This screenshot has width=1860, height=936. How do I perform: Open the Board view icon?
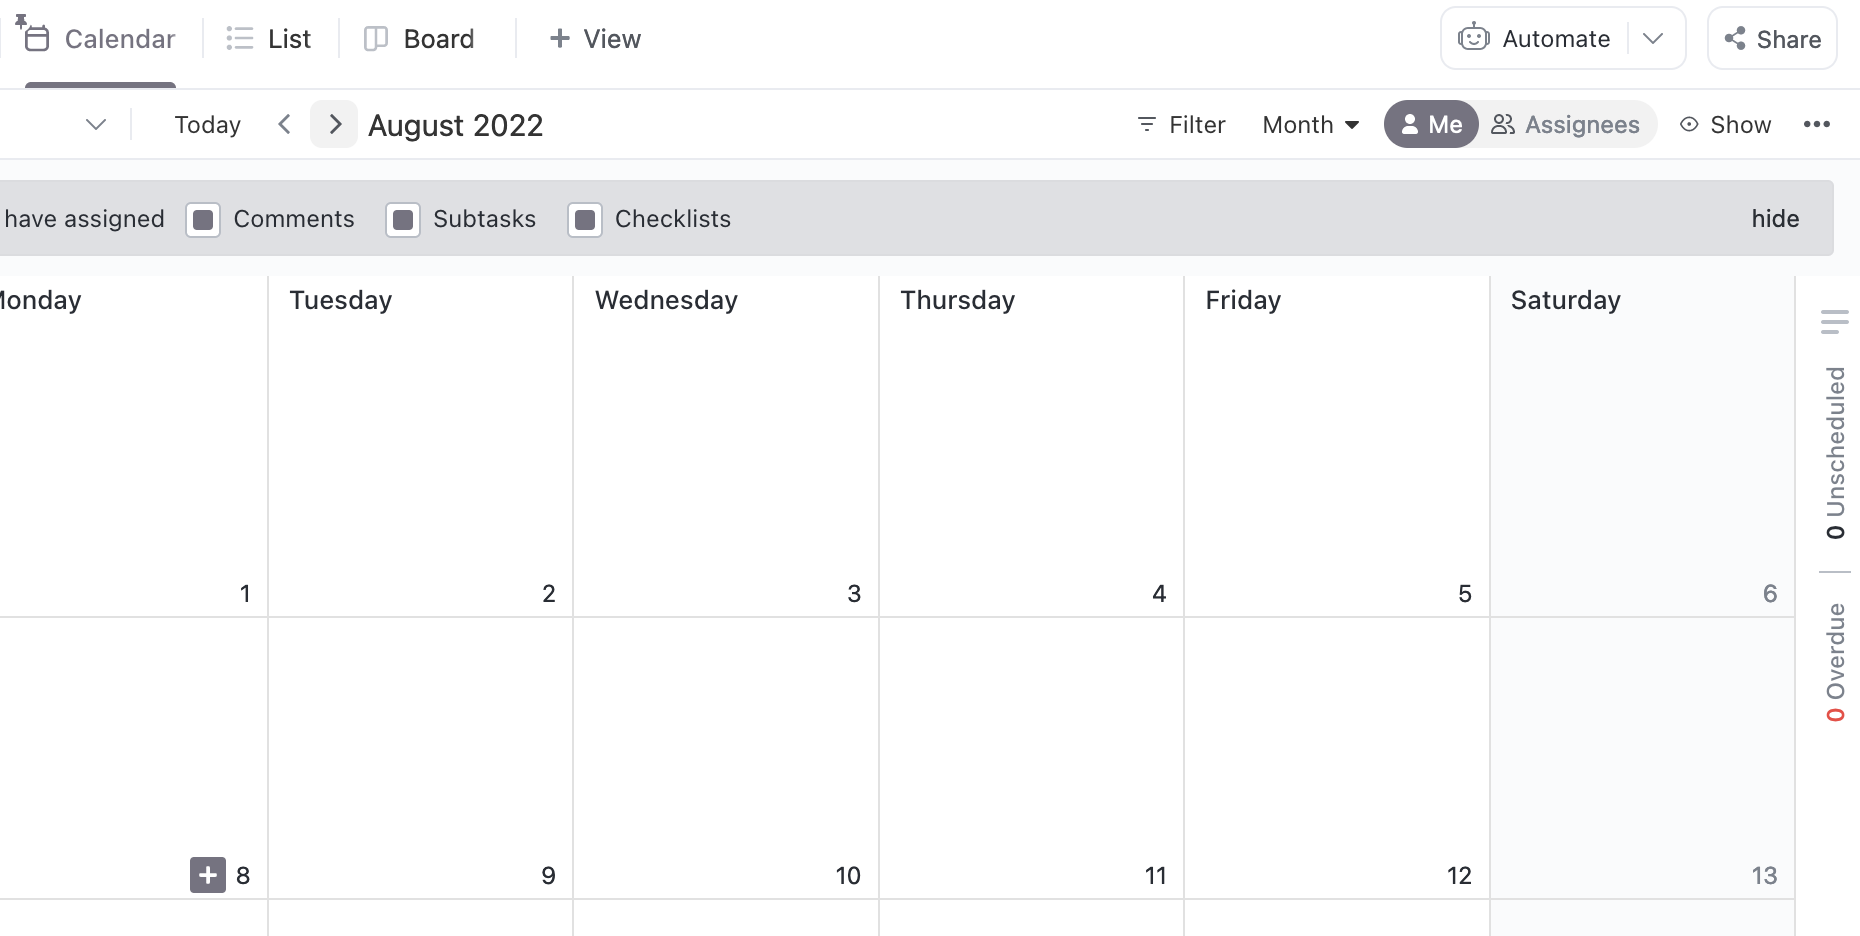376,38
